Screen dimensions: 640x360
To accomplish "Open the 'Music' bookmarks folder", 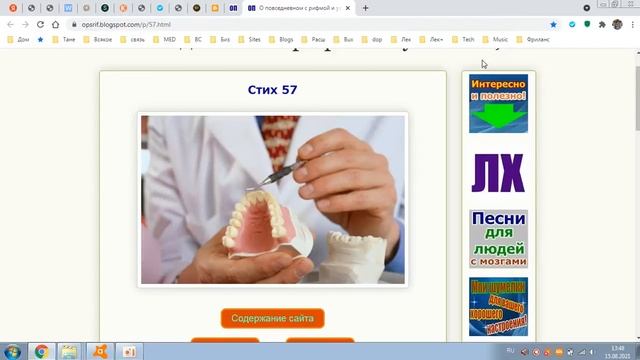I will point(495,40).
